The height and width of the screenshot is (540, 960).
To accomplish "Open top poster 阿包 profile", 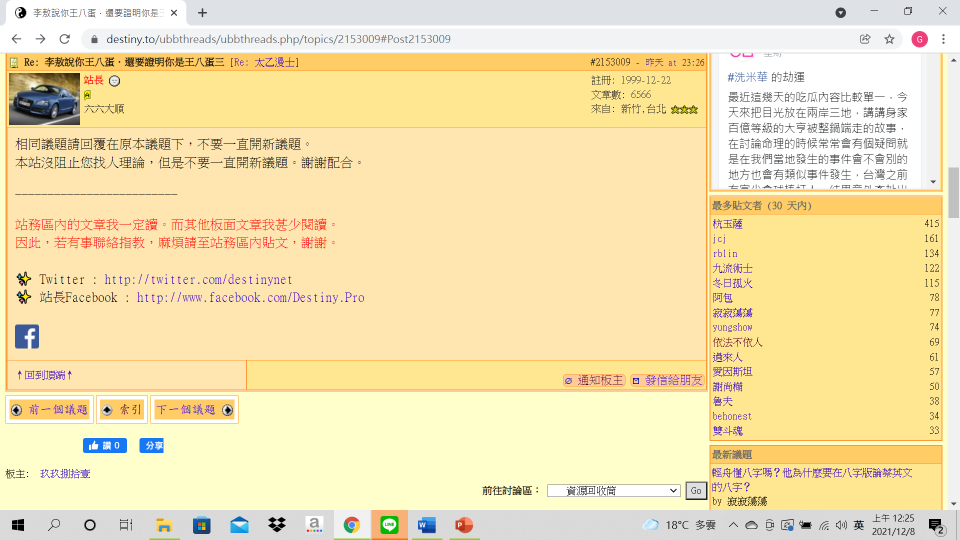I will (x=722, y=298).
